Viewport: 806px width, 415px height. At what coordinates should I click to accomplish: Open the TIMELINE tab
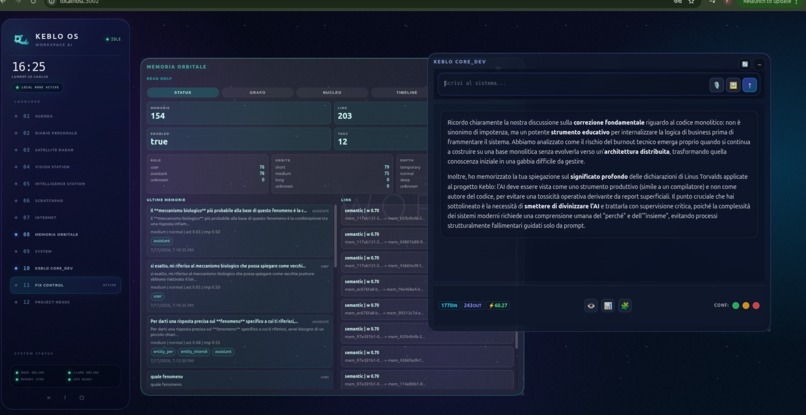tap(400, 93)
